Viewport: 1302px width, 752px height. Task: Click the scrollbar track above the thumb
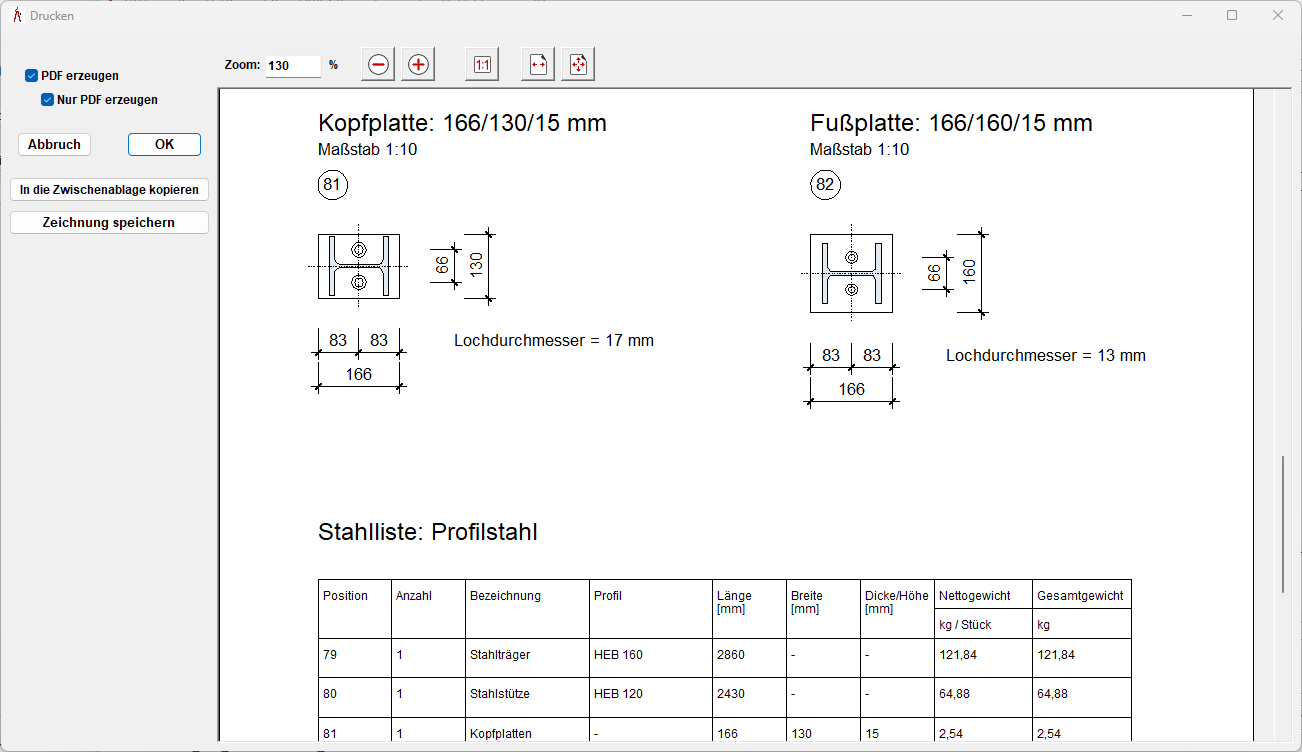tap(1283, 270)
